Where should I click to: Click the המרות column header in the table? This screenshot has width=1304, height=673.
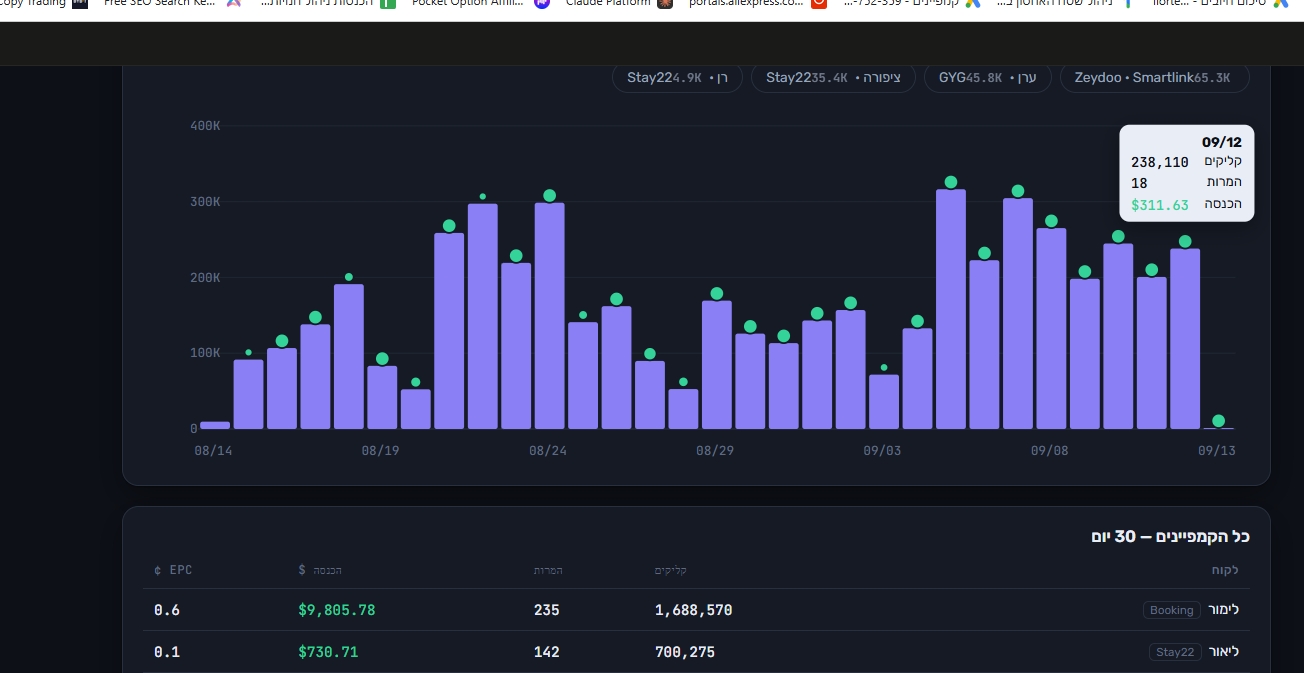click(x=547, y=570)
